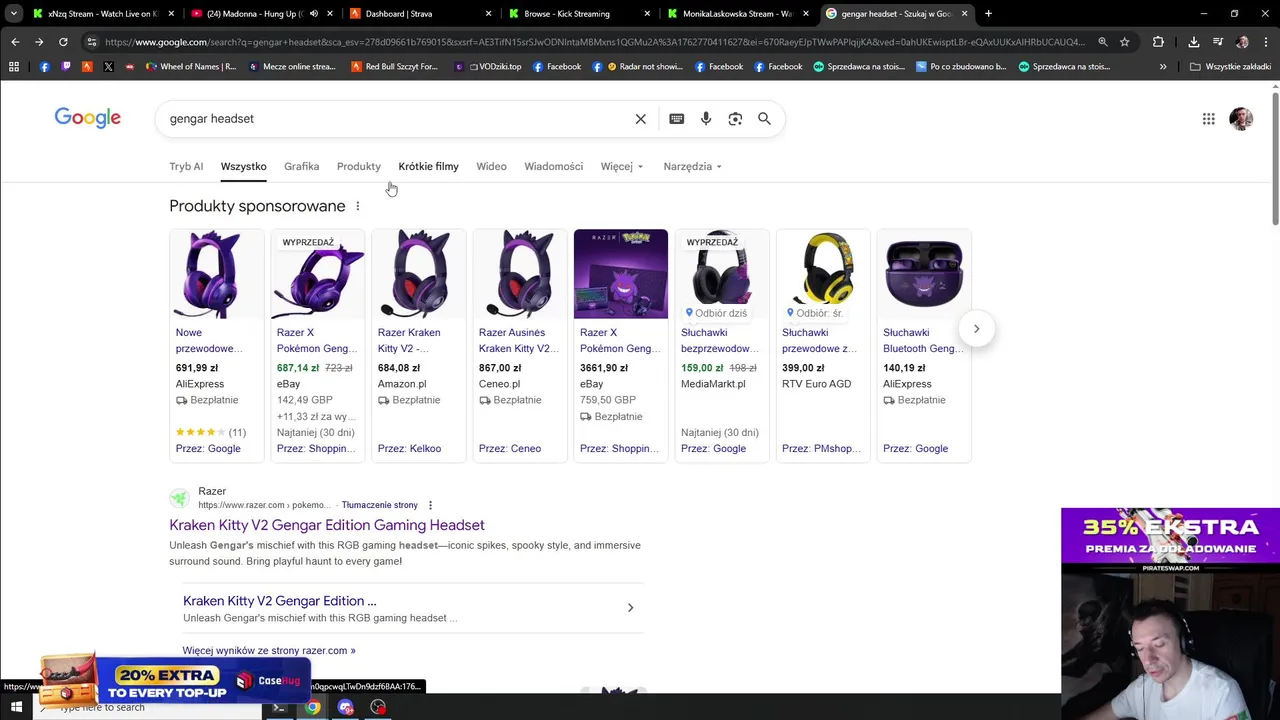Screen dimensions: 1280x720
Task: Start voice search with microphone icon
Action: [706, 119]
